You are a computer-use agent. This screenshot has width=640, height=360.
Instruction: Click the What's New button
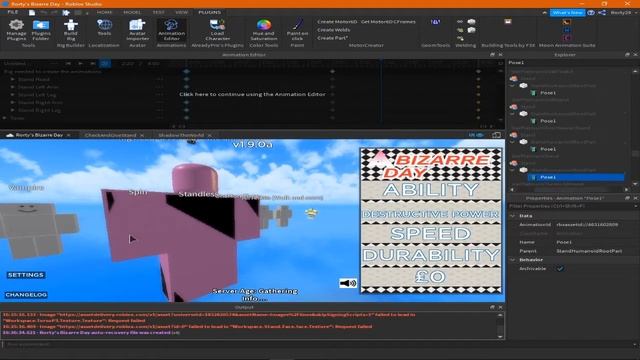coord(567,13)
